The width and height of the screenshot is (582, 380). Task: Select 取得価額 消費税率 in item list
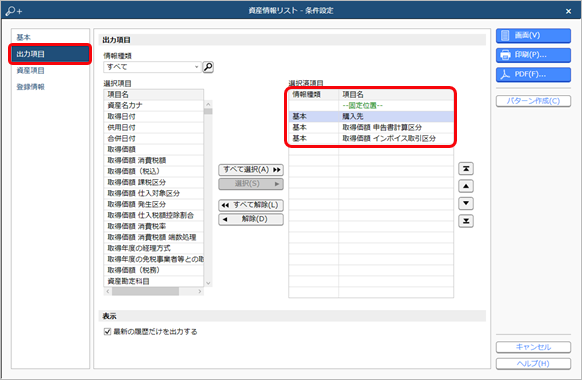pos(154,226)
